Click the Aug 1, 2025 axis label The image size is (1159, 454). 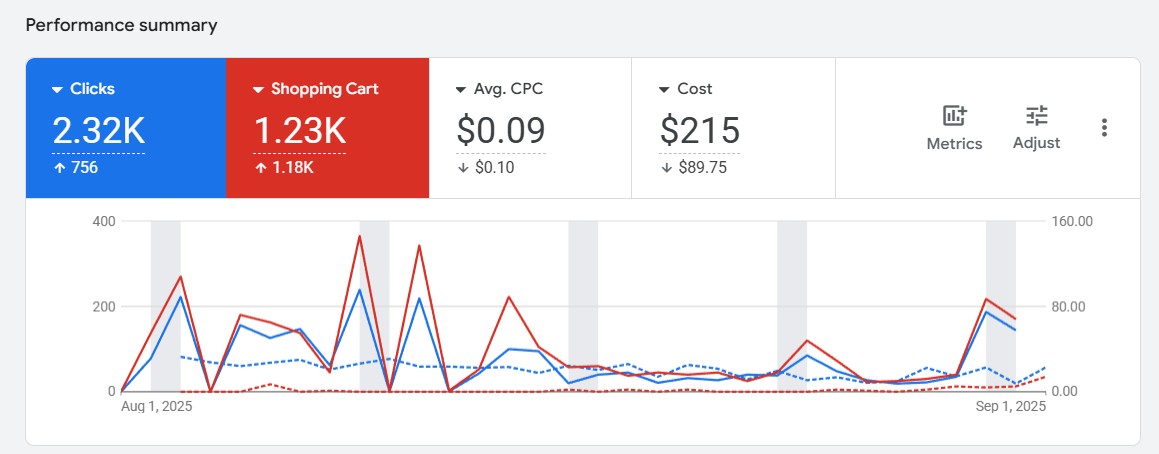156,407
